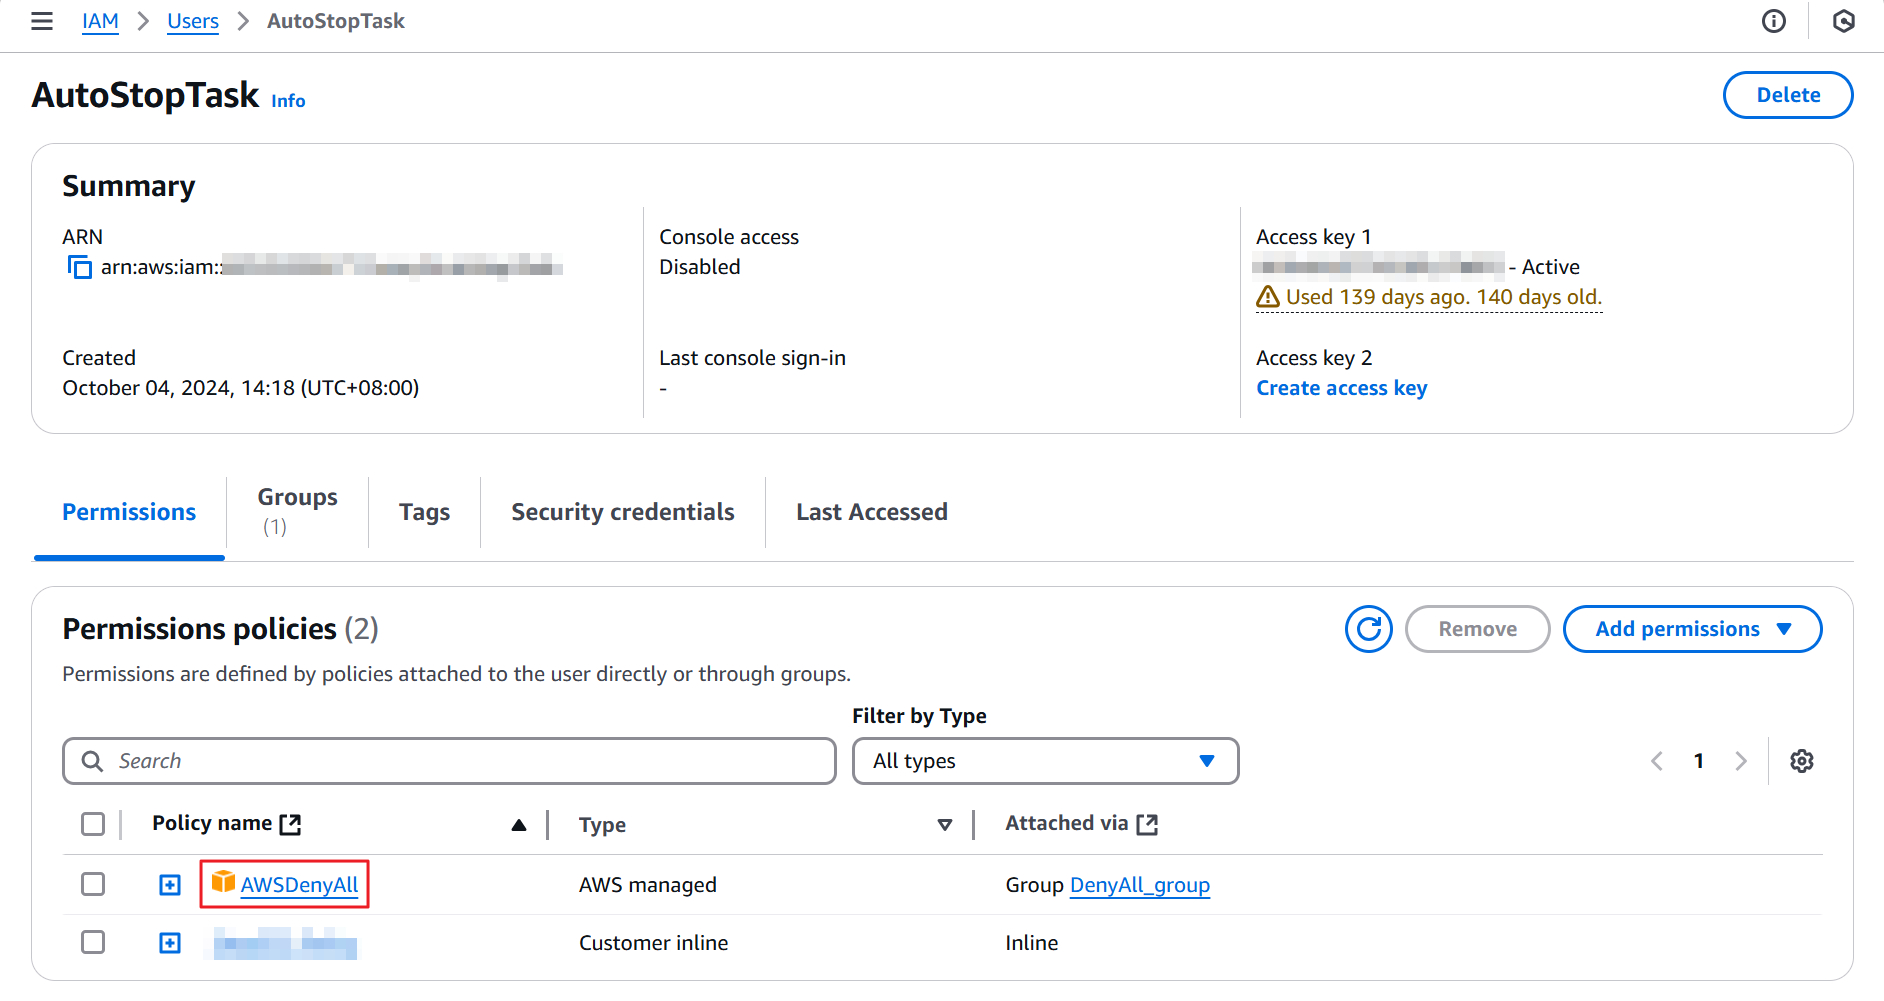Open the hamburger navigation menu

point(42,21)
